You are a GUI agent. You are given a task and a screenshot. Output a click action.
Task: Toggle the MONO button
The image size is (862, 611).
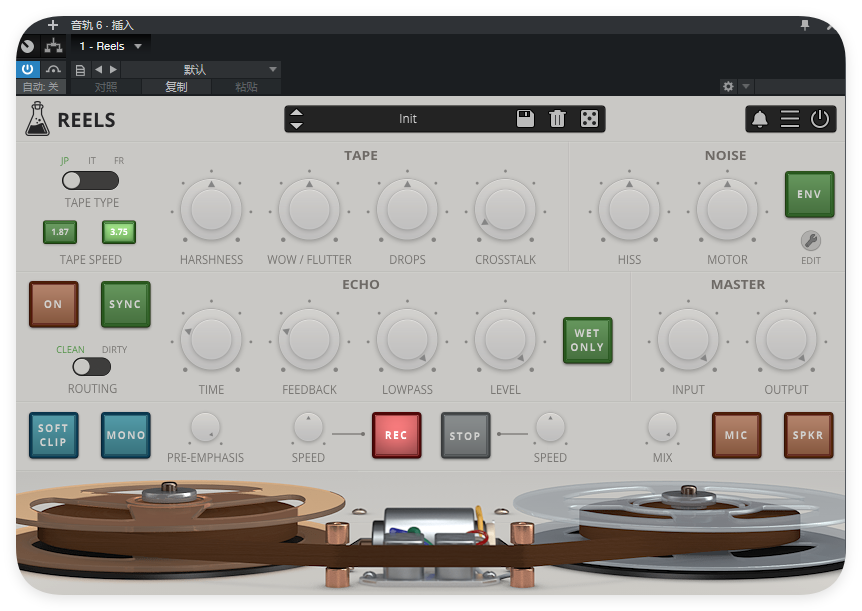click(125, 435)
